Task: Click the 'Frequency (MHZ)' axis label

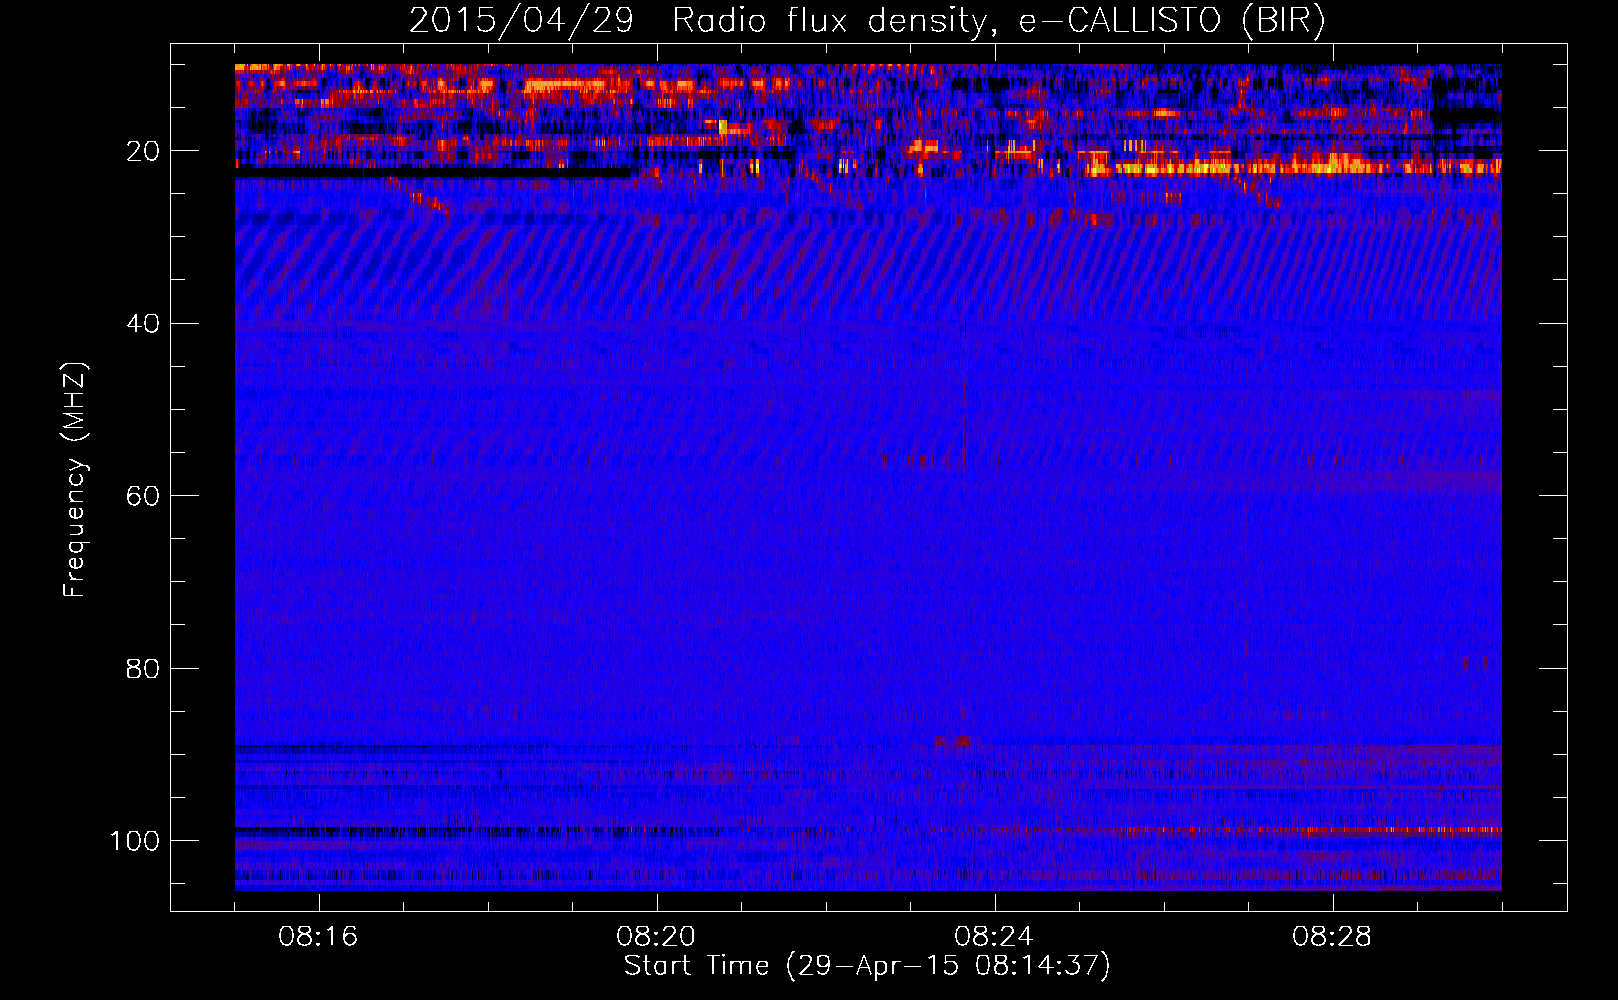Action: pyautogui.click(x=75, y=480)
